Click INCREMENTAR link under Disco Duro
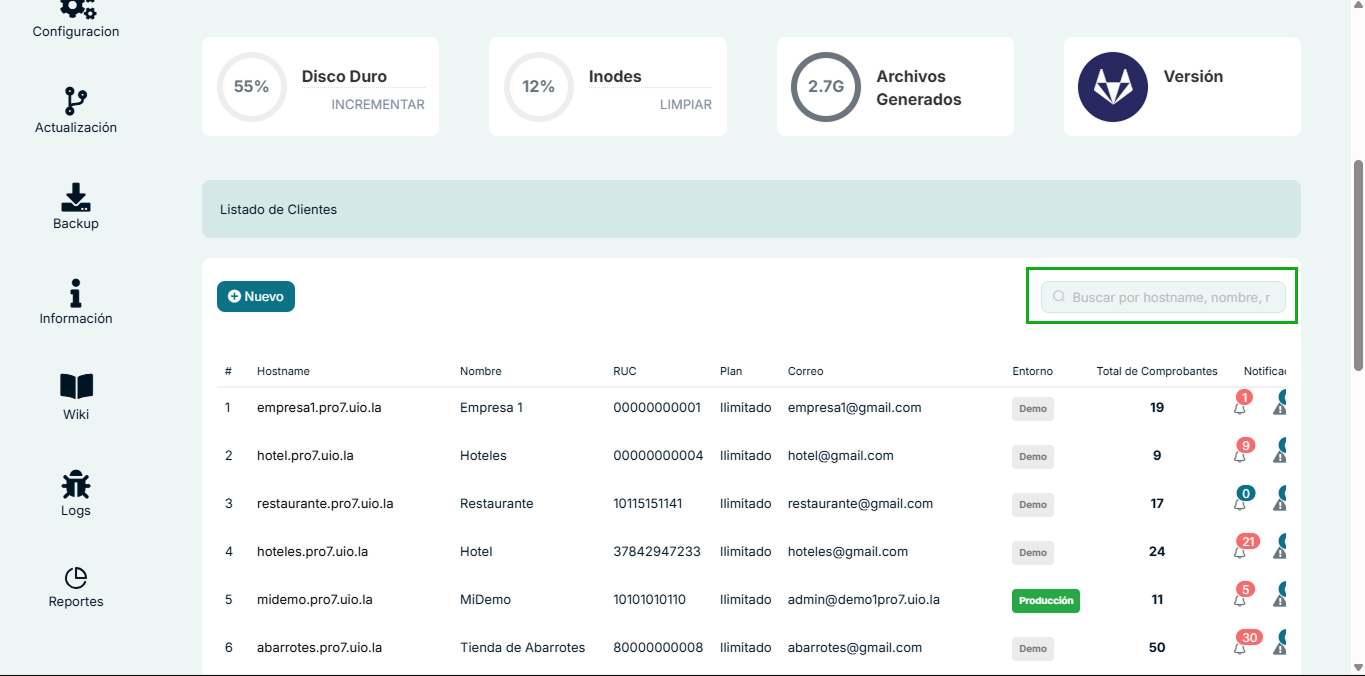Screen dimensions: 1365x676 click(378, 105)
